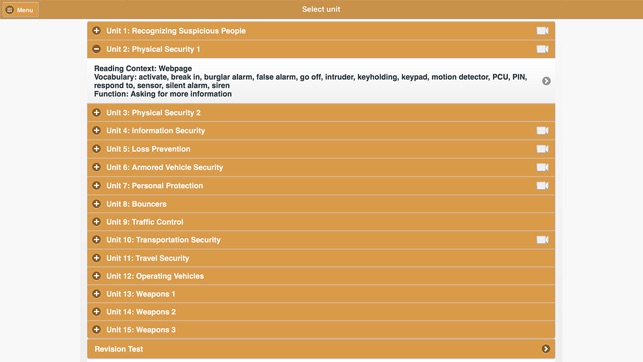
Task: Play video for Unit 2 Physical Security 1
Action: tap(542, 49)
